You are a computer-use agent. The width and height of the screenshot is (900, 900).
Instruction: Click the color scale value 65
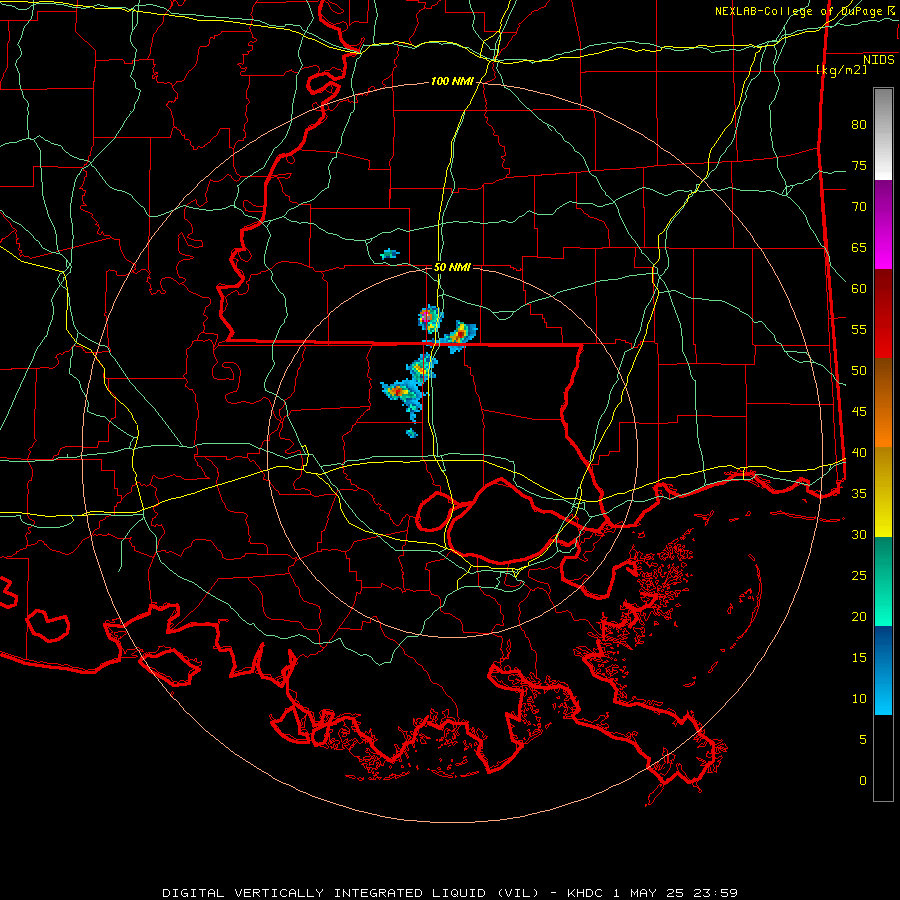point(859,248)
